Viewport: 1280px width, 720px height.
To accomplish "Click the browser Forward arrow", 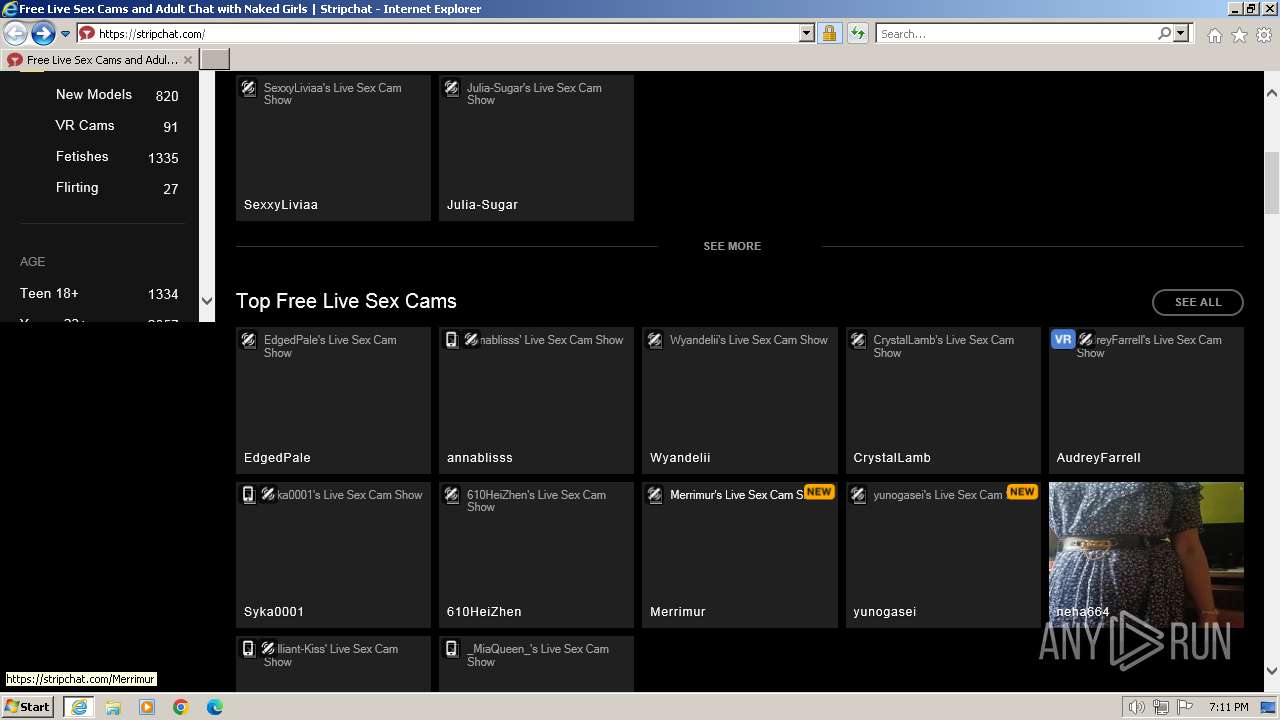I will (x=42, y=33).
